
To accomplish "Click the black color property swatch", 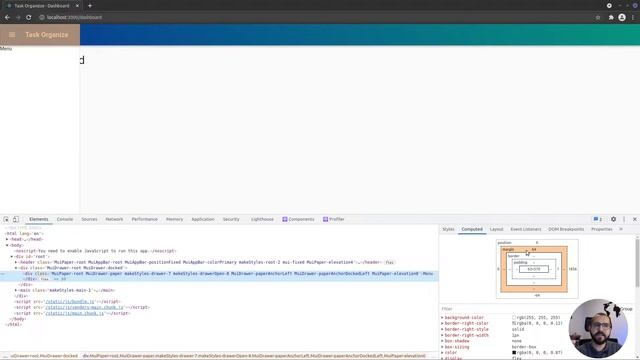I will point(514,353).
